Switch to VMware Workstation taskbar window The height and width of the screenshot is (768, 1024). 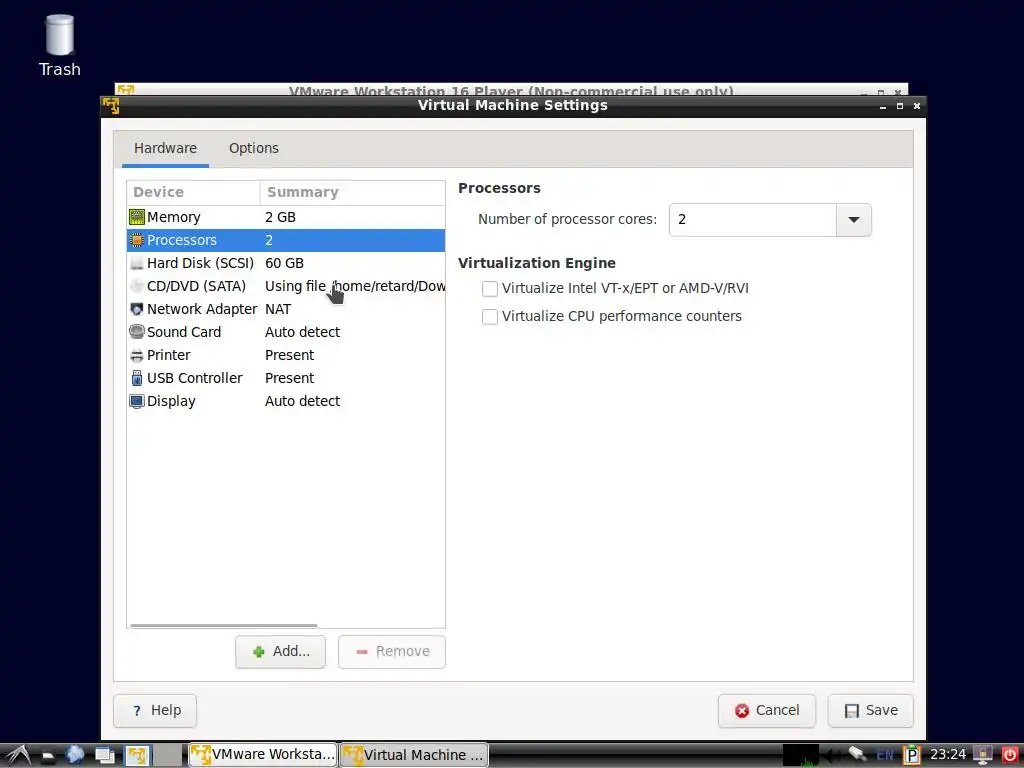point(263,755)
